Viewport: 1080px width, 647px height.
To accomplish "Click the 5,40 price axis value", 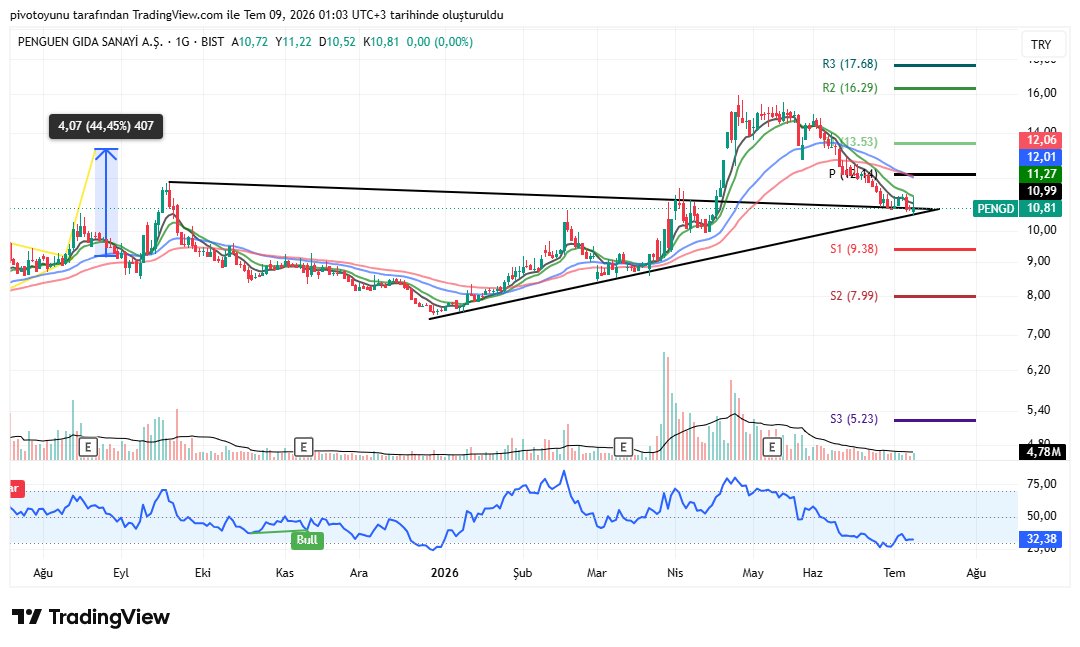I will [x=1041, y=410].
